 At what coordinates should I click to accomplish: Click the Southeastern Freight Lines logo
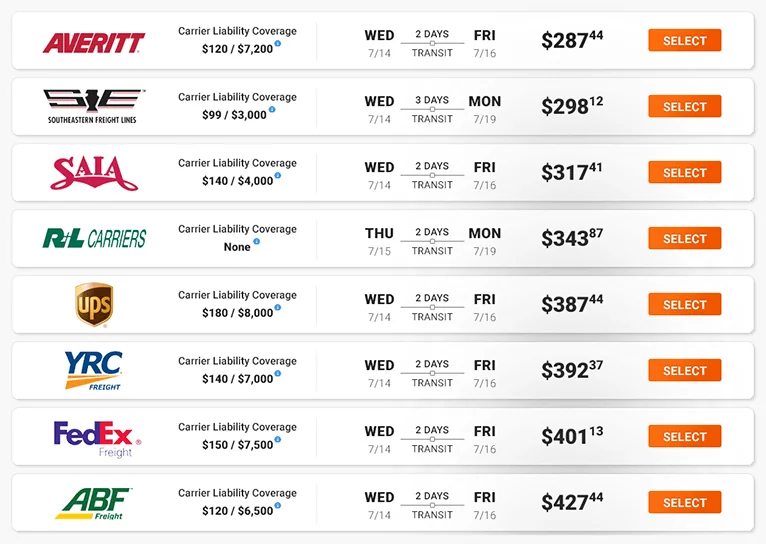point(93,106)
